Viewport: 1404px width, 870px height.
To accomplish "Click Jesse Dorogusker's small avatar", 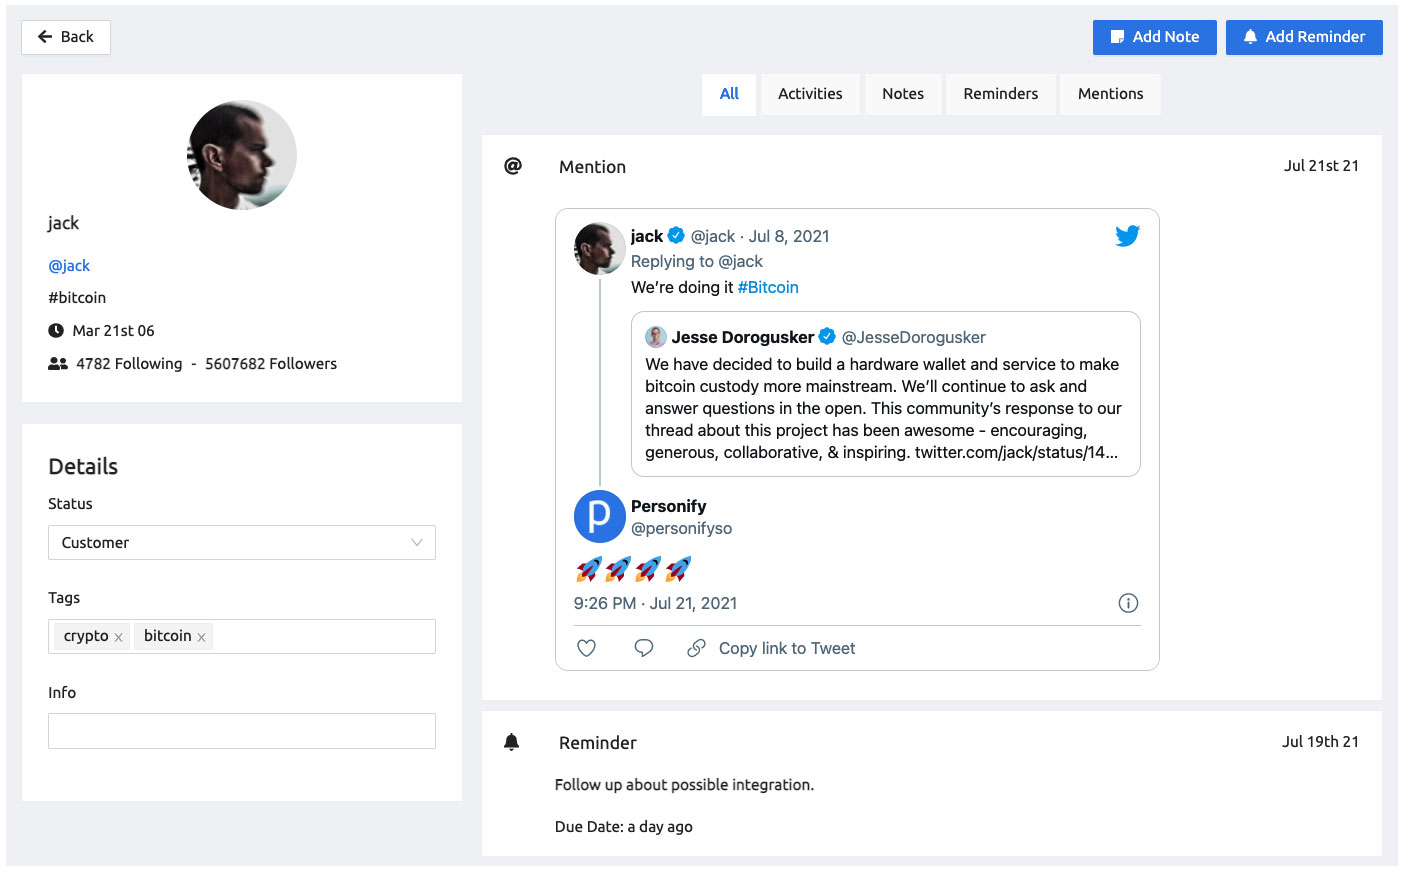I will (x=656, y=337).
